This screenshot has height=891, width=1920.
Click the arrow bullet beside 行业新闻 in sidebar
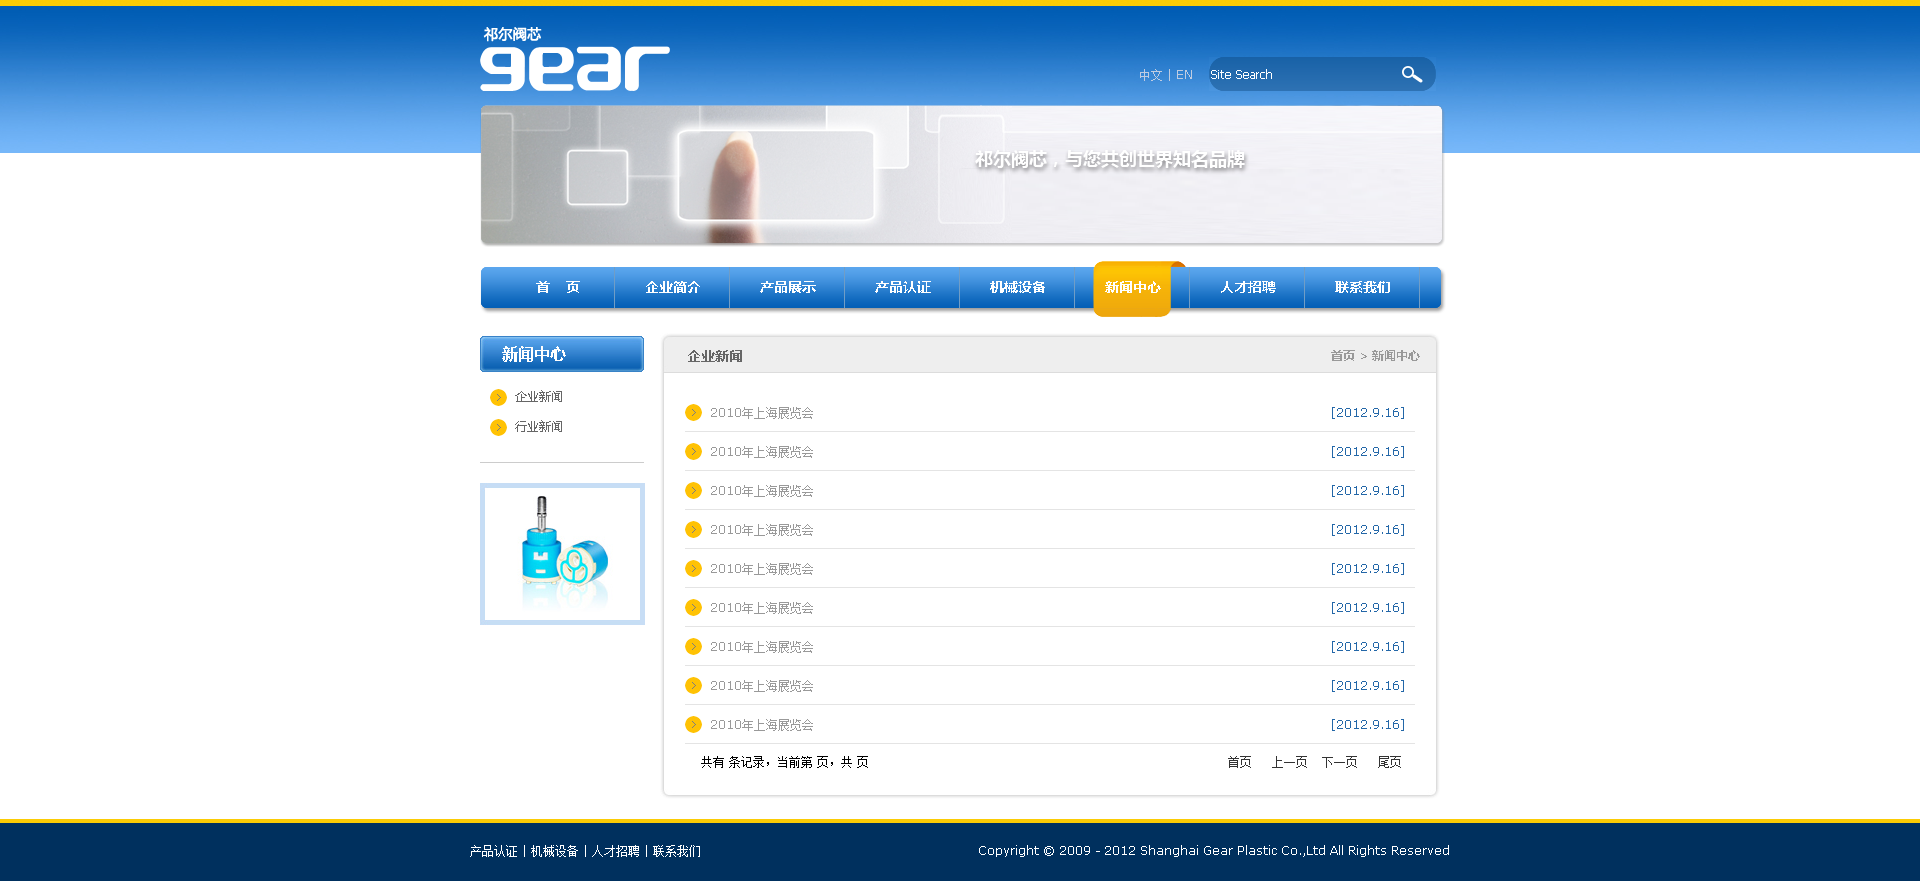pyautogui.click(x=498, y=428)
